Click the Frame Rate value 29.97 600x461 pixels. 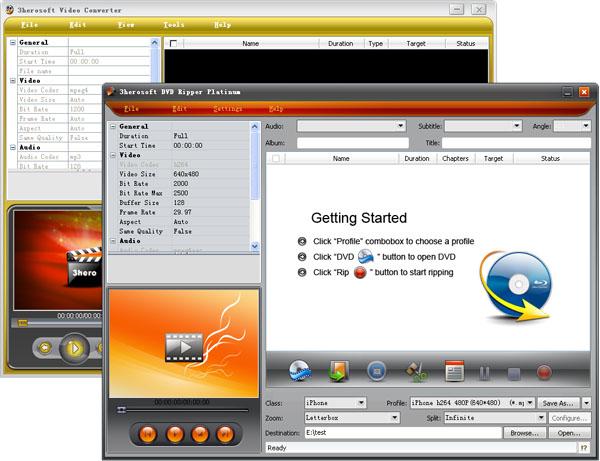[x=182, y=212]
